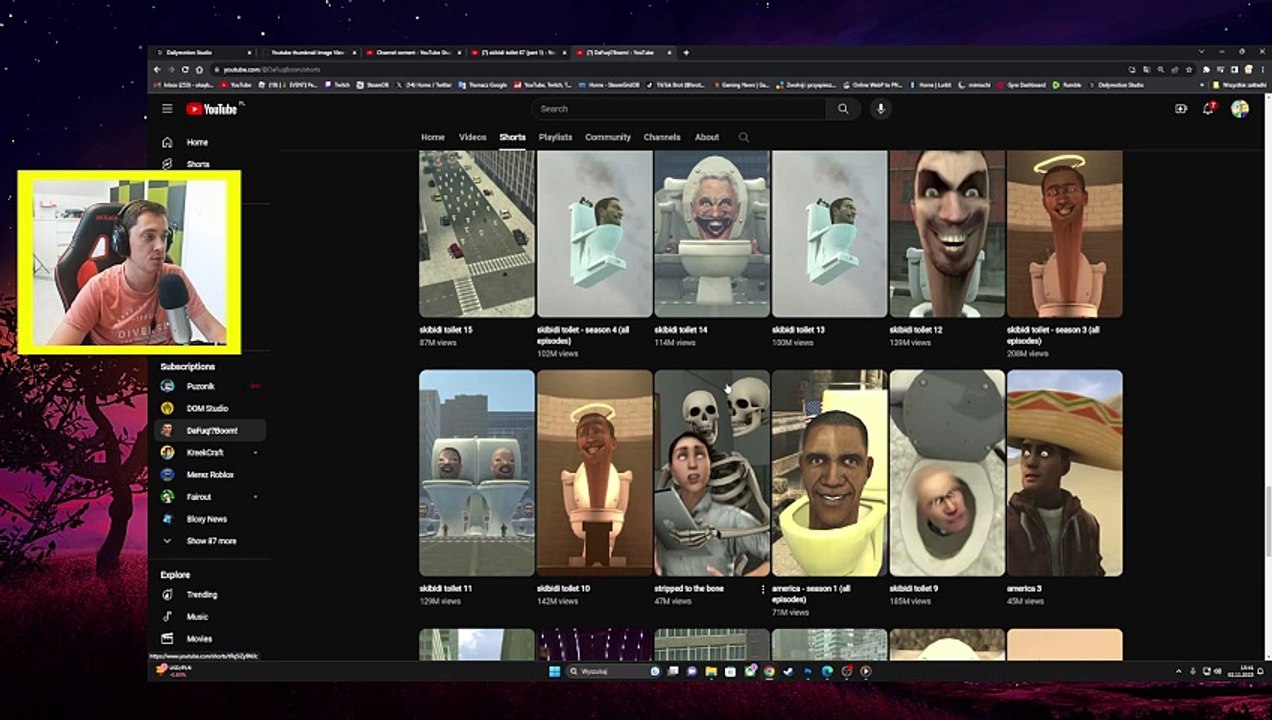Image resolution: width=1272 pixels, height=720 pixels.
Task: Open the Channels tab
Action: pyautogui.click(x=662, y=137)
